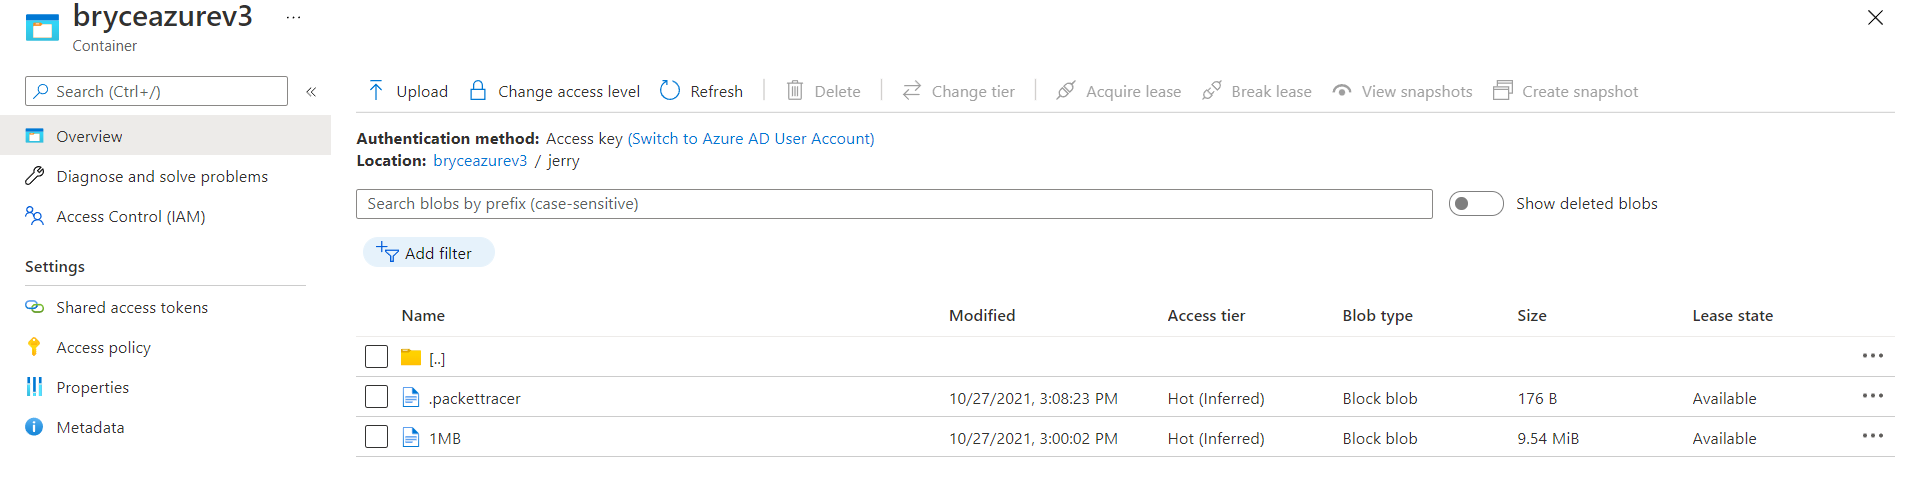Sort by the Name column header
The height and width of the screenshot is (482, 1920).
tap(423, 315)
